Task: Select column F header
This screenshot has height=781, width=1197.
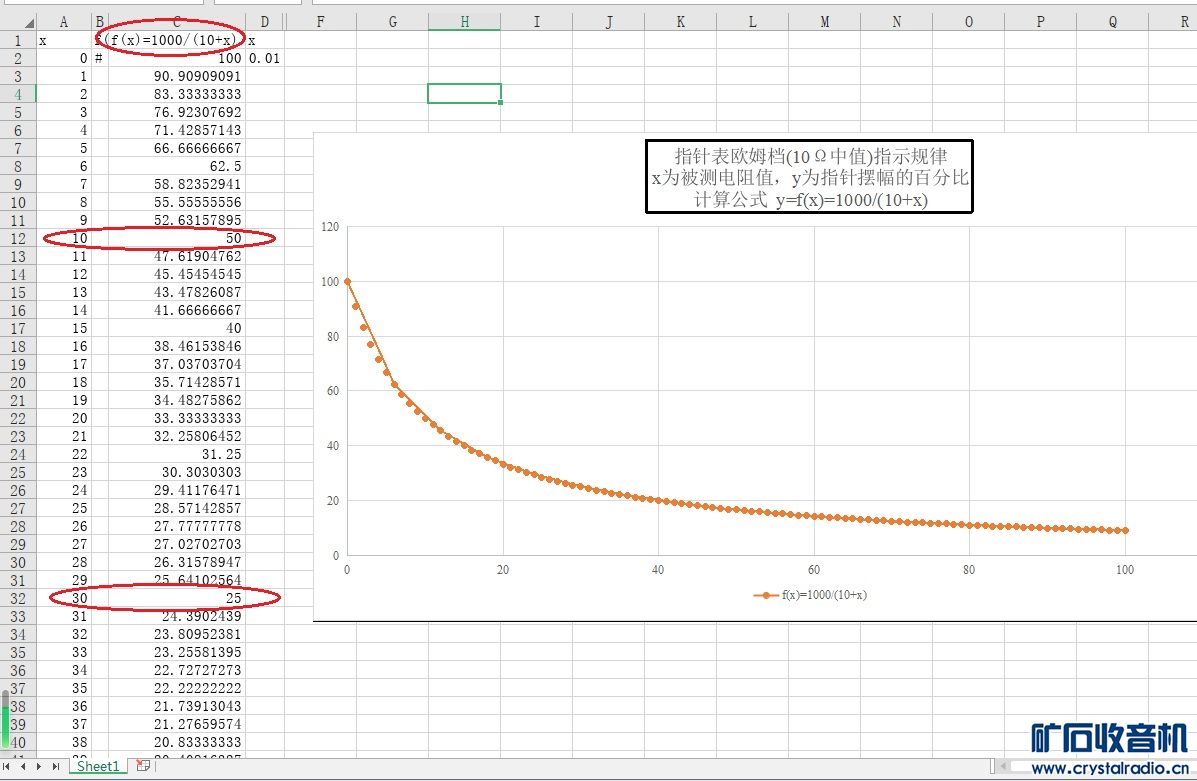Action: tap(320, 21)
